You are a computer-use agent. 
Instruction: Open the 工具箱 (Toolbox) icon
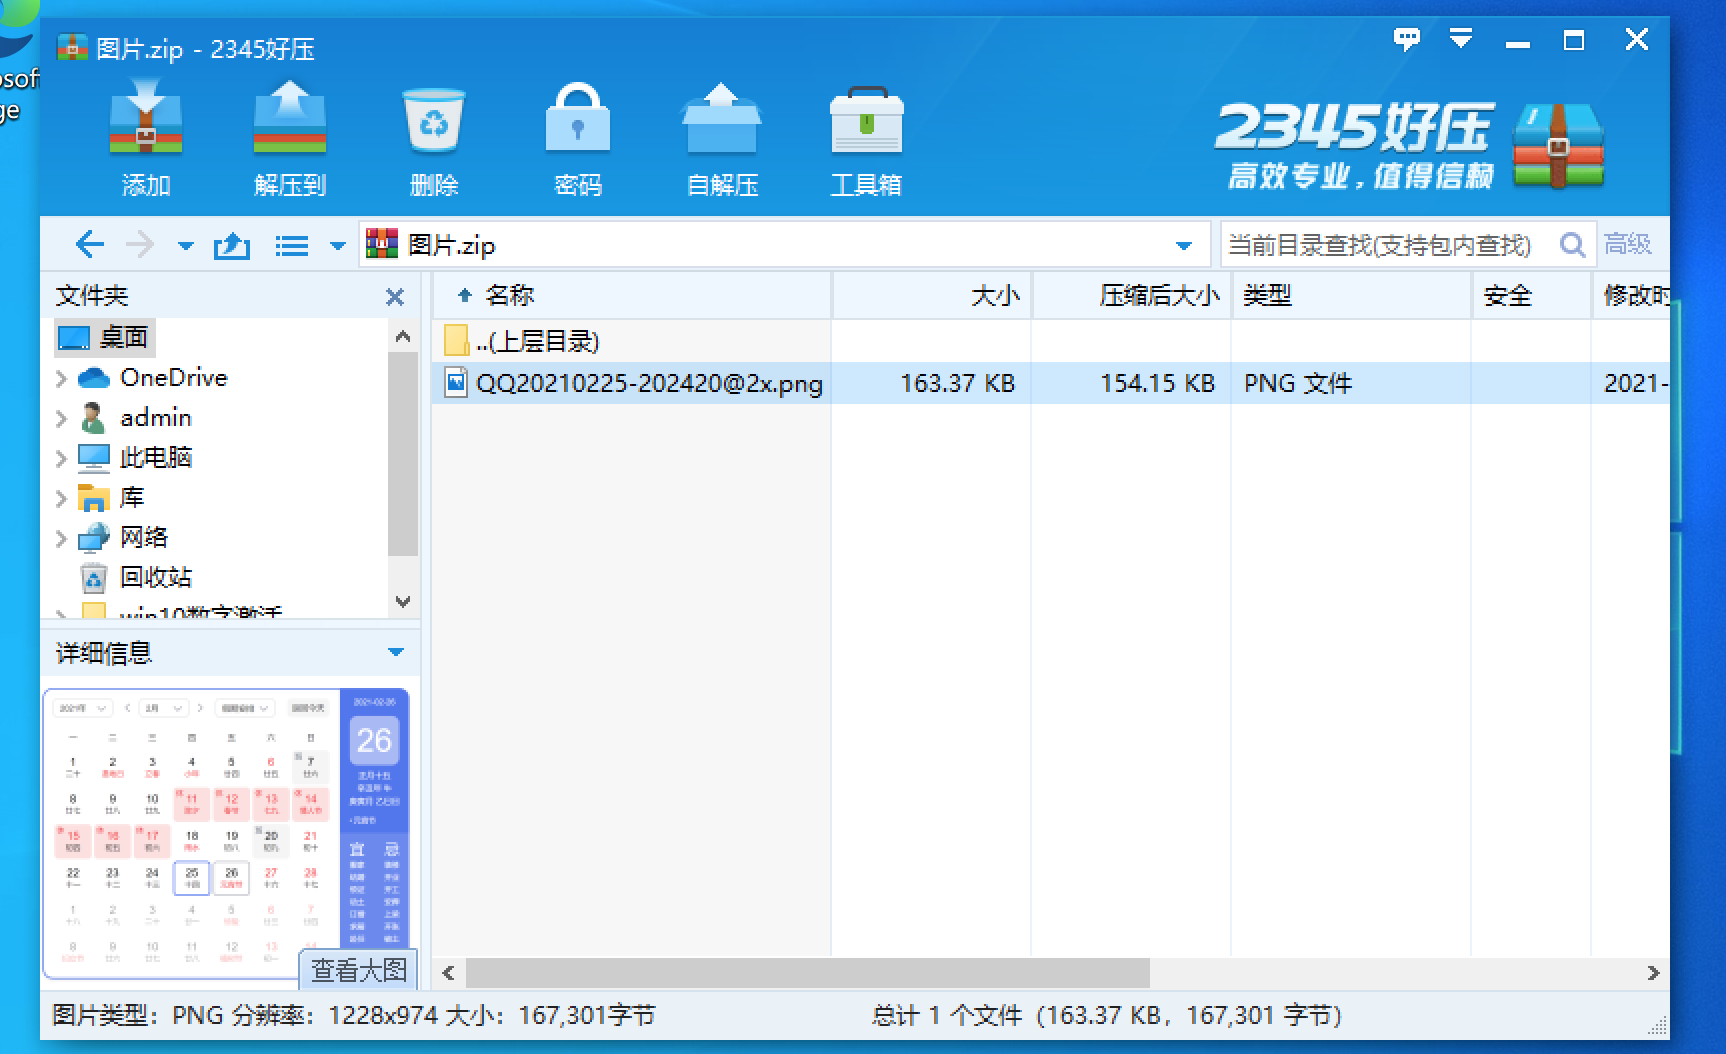coord(866,140)
